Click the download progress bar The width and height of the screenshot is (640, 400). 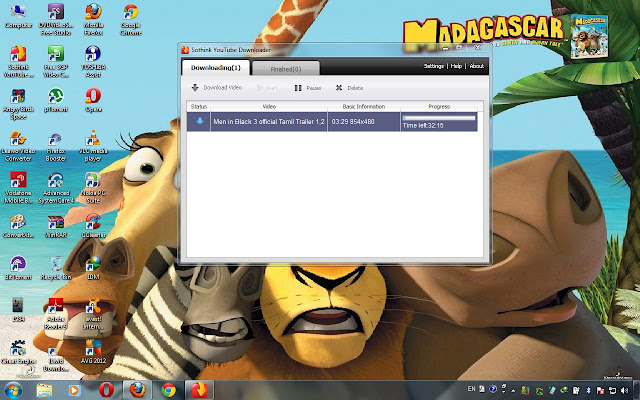point(439,118)
